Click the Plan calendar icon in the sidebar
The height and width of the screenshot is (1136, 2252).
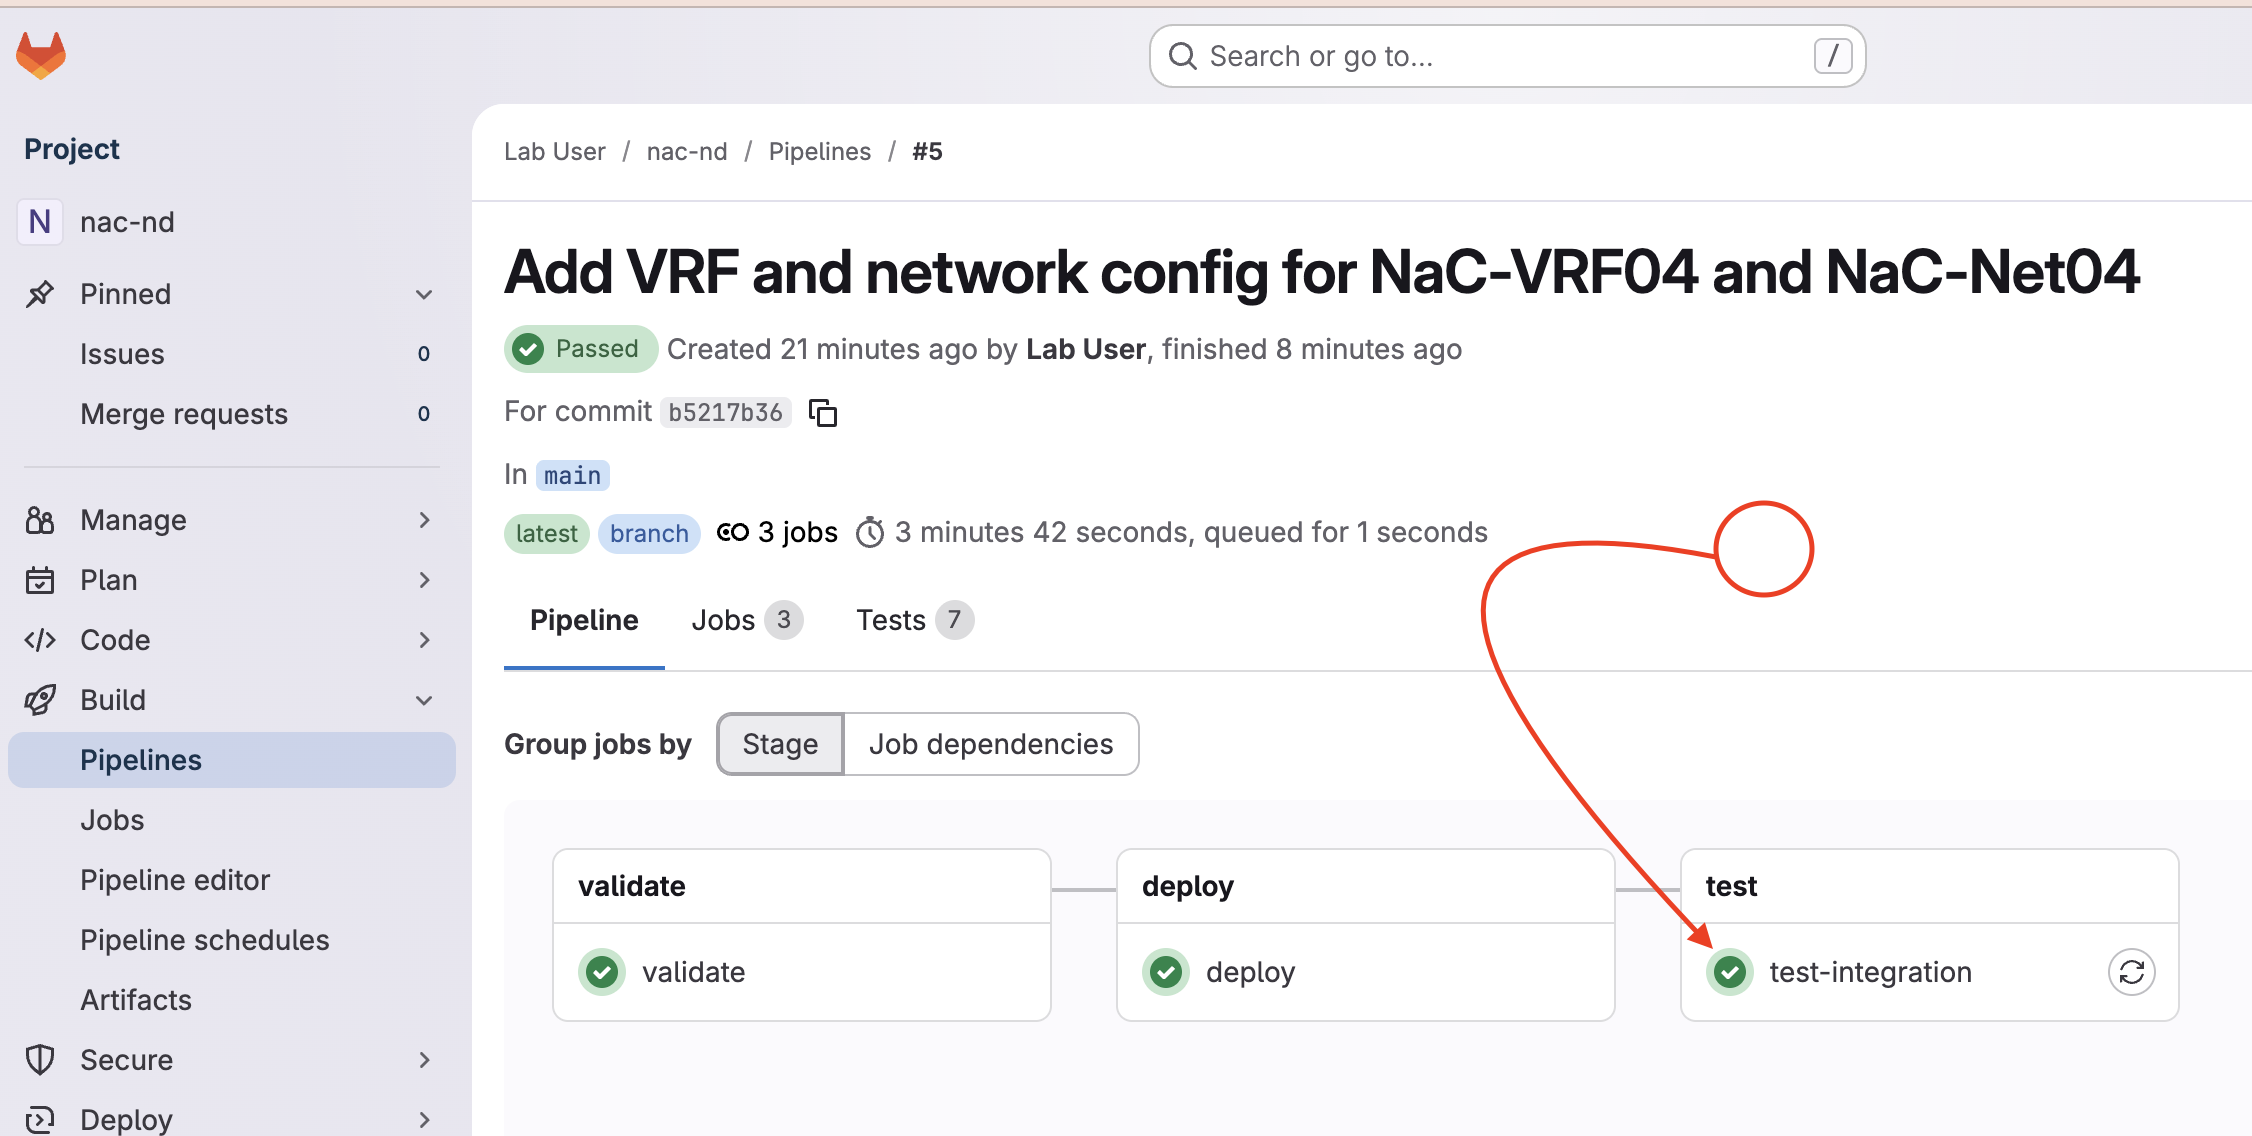(40, 580)
